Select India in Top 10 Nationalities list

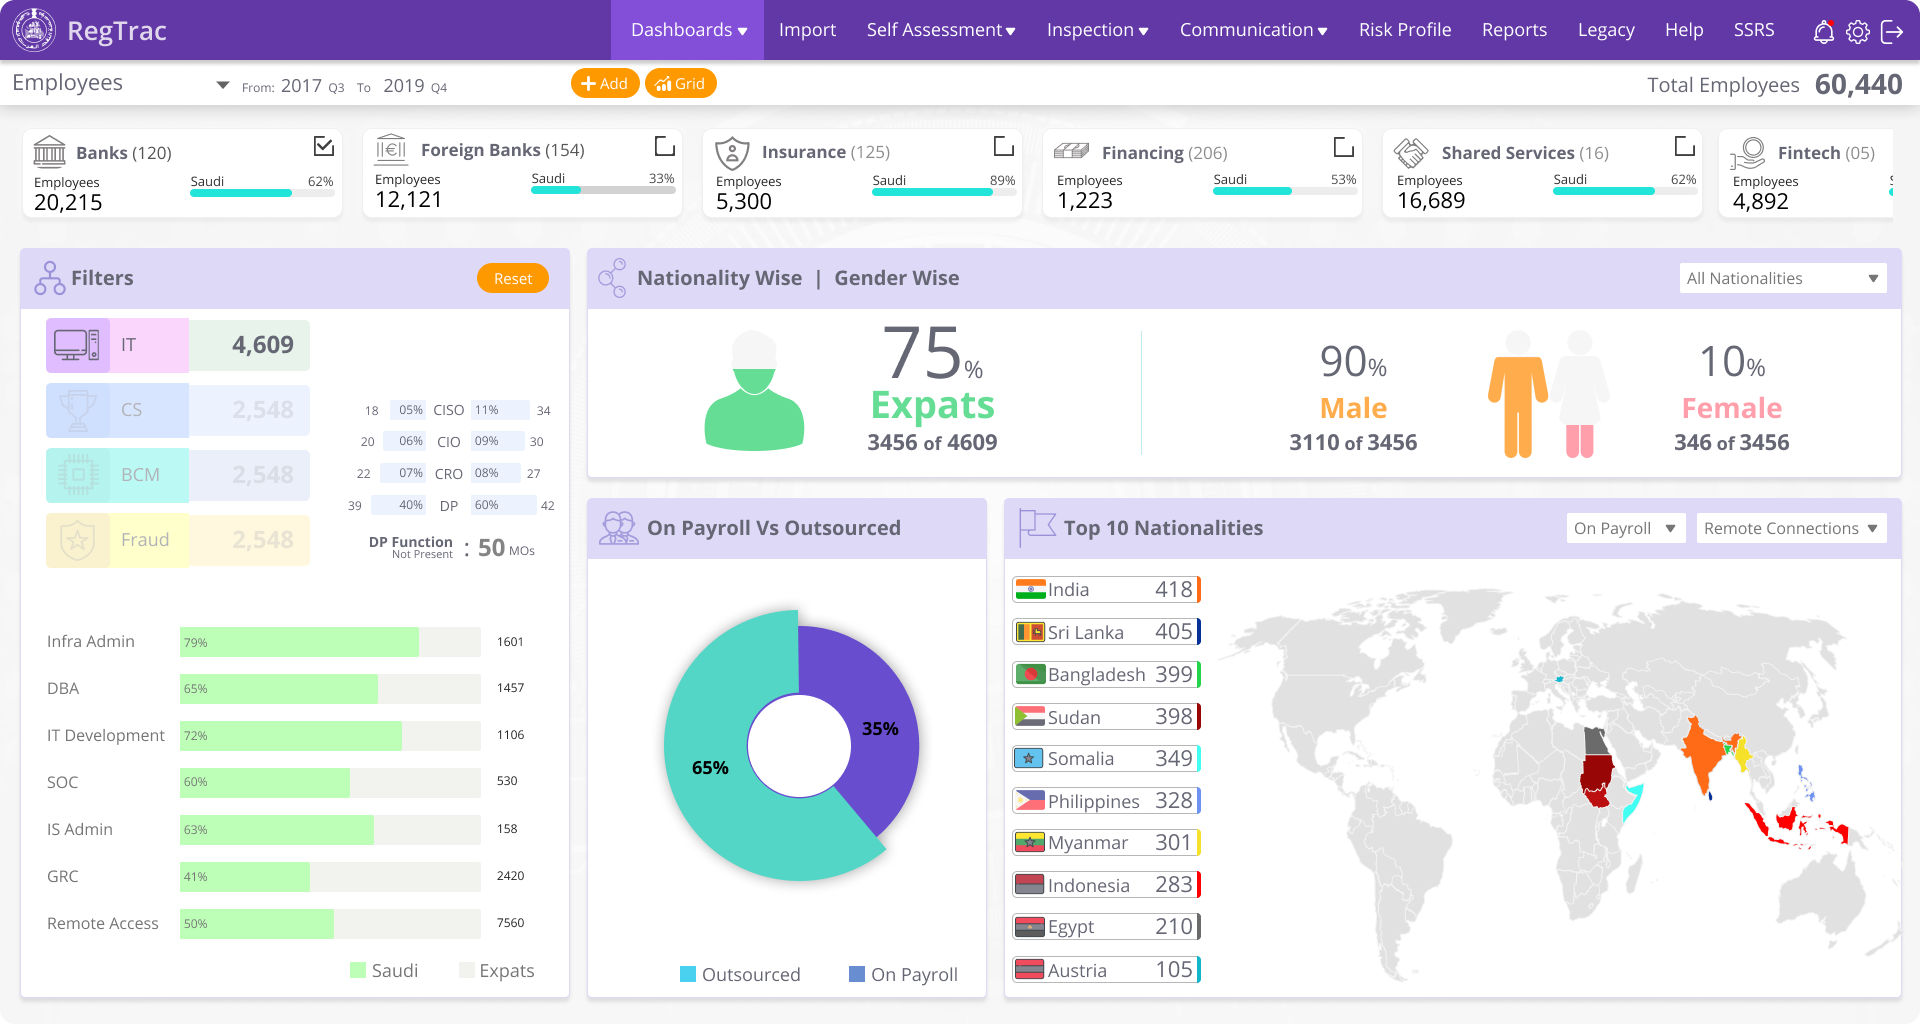pos(1105,590)
